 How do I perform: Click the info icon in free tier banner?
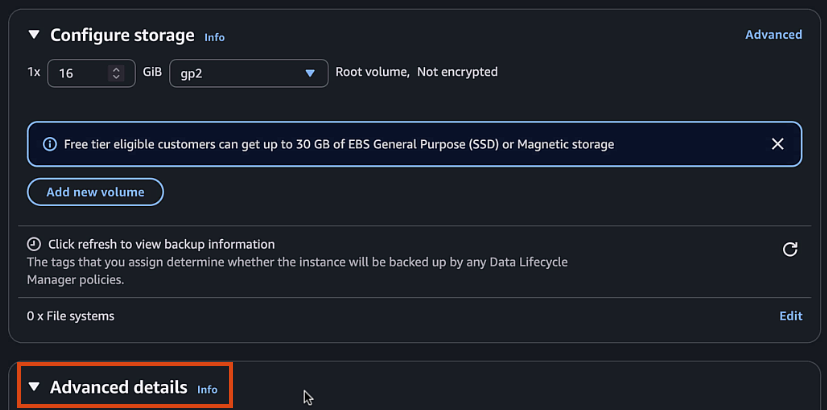coord(50,144)
